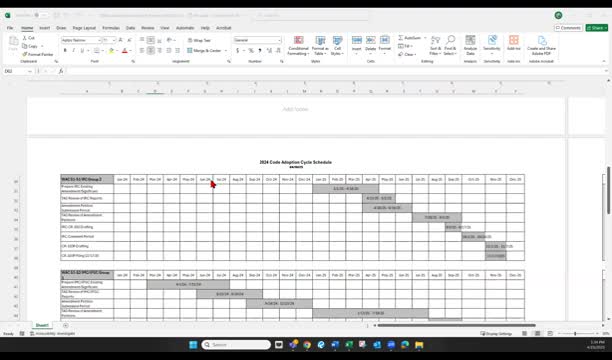
Task: Toggle middle align in Alignment group
Action: point(151,40)
